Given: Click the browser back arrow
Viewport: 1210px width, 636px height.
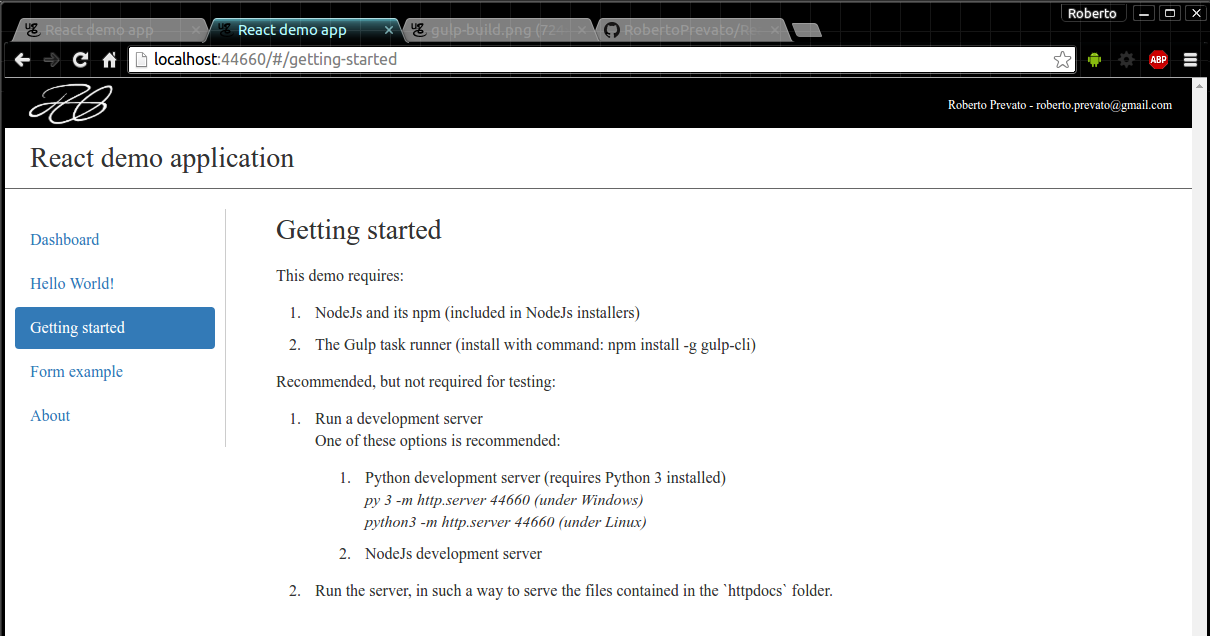Looking at the screenshot, I should click(x=22, y=60).
